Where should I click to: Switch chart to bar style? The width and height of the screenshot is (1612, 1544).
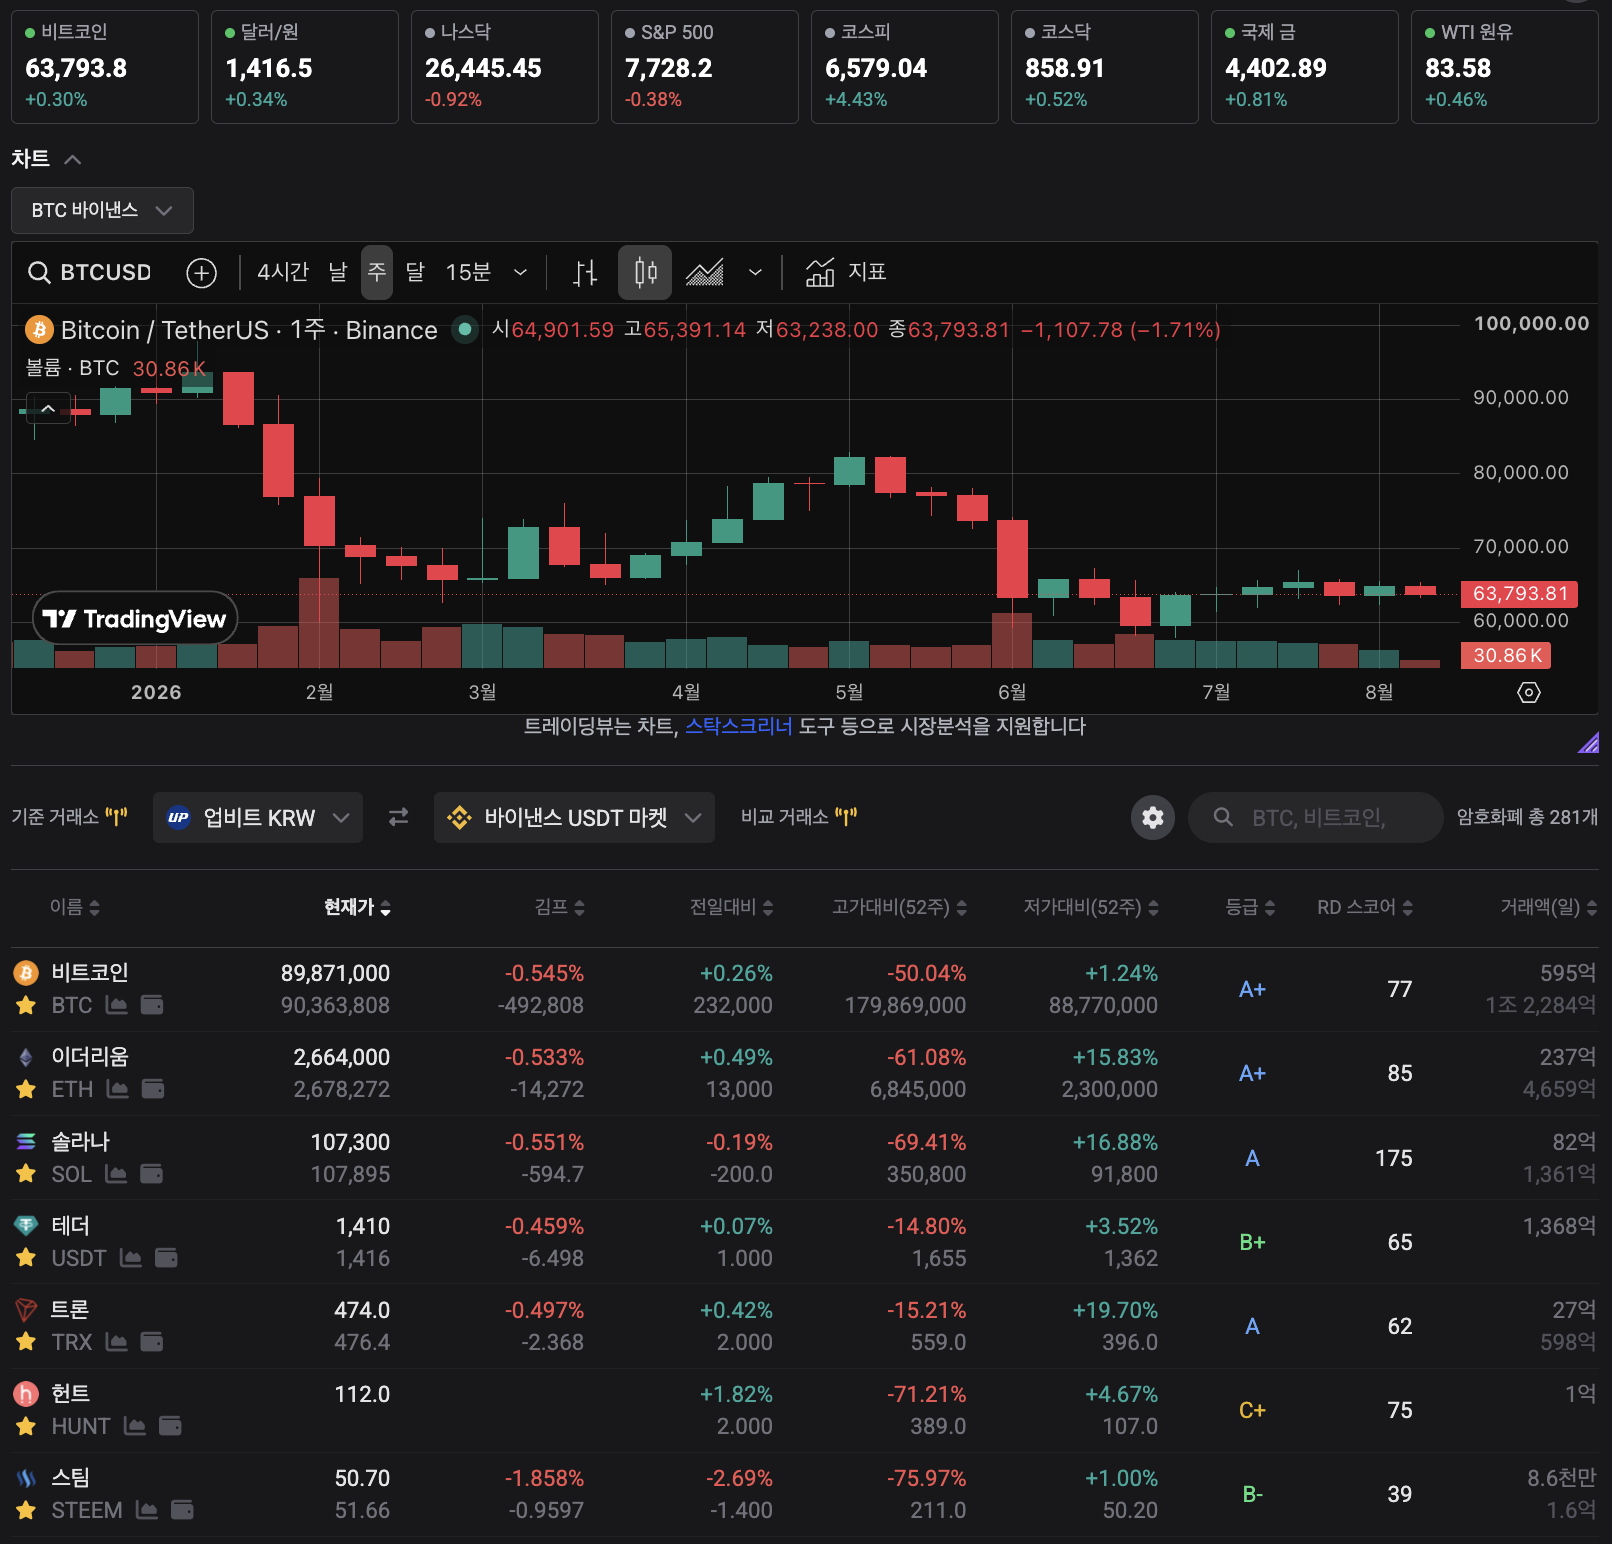[585, 272]
